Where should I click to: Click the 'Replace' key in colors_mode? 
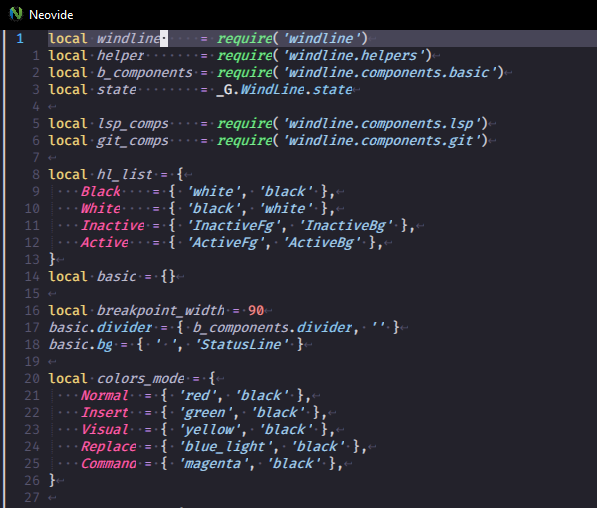click(x=109, y=447)
